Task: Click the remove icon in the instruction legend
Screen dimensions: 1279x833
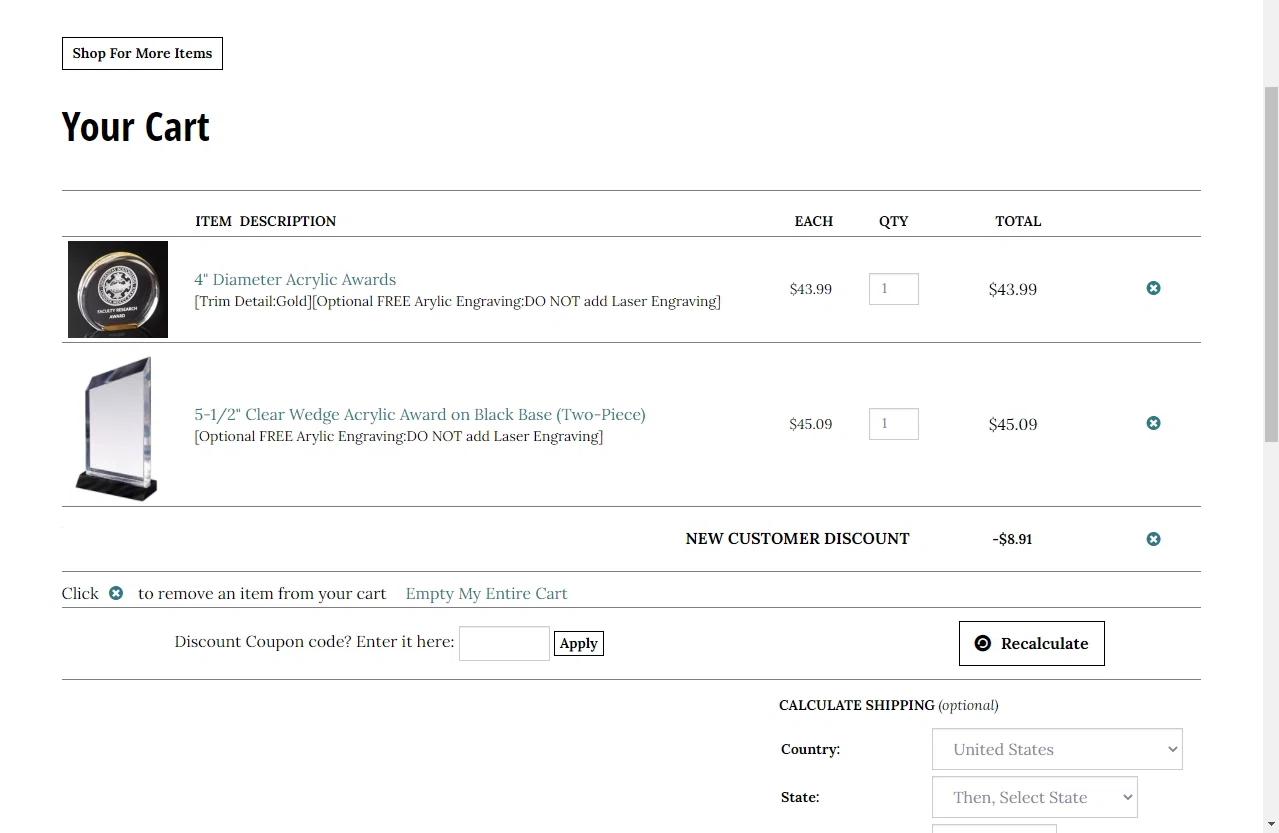Action: coord(116,593)
